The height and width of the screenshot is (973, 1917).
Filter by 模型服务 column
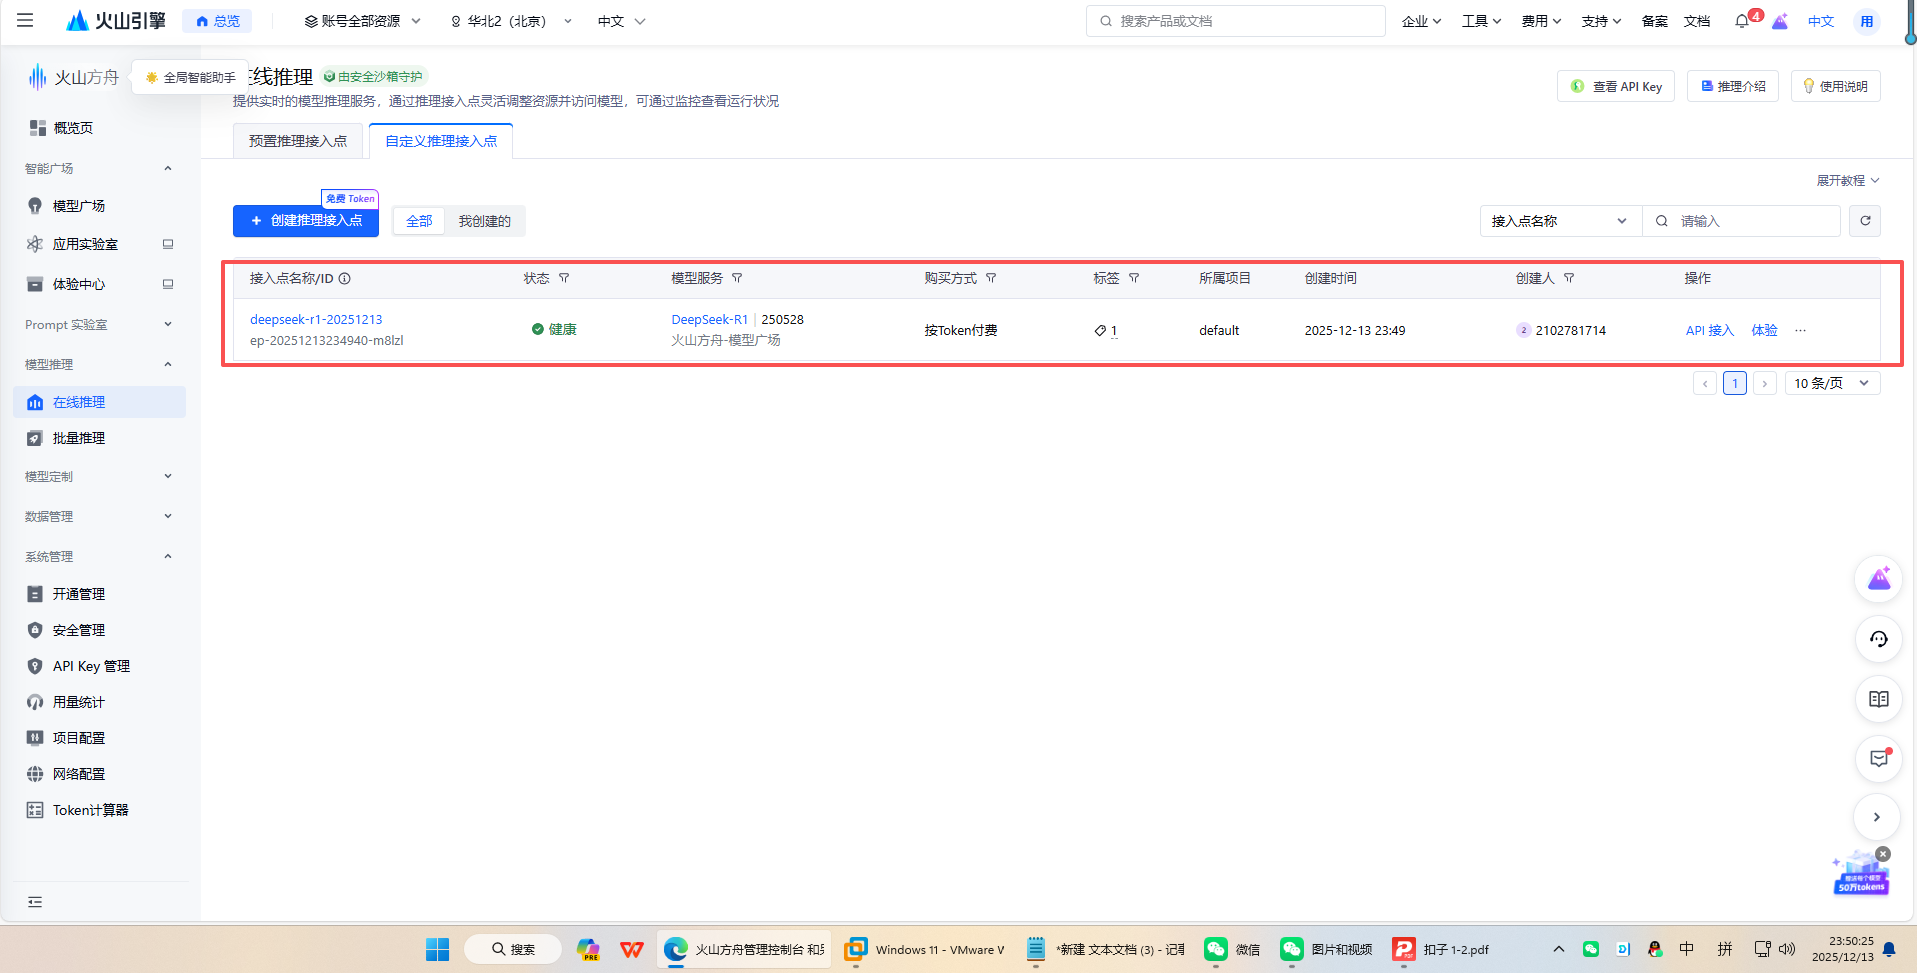pos(737,278)
